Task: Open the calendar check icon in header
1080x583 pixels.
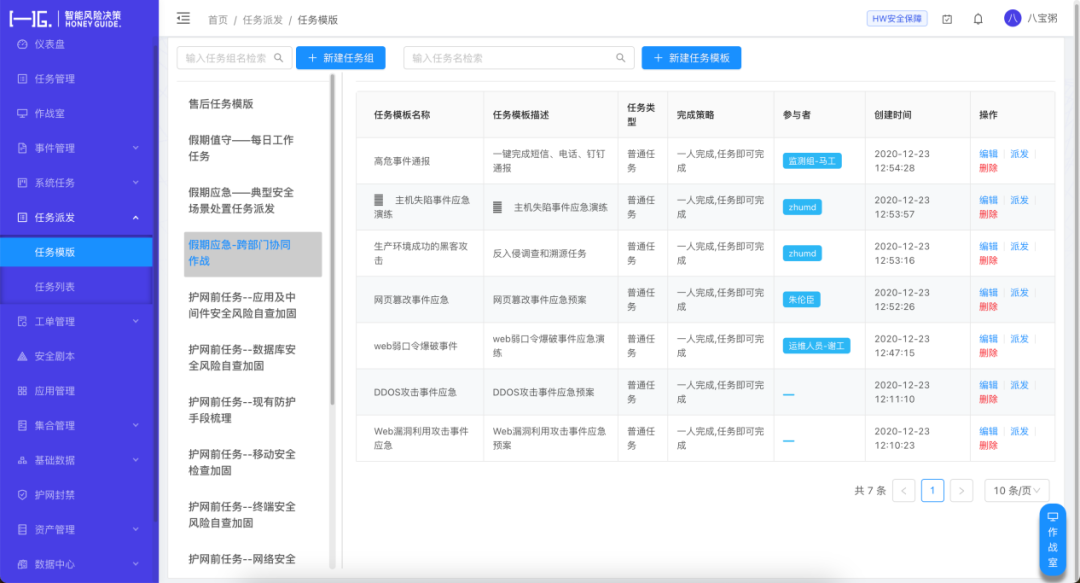Action: point(947,19)
